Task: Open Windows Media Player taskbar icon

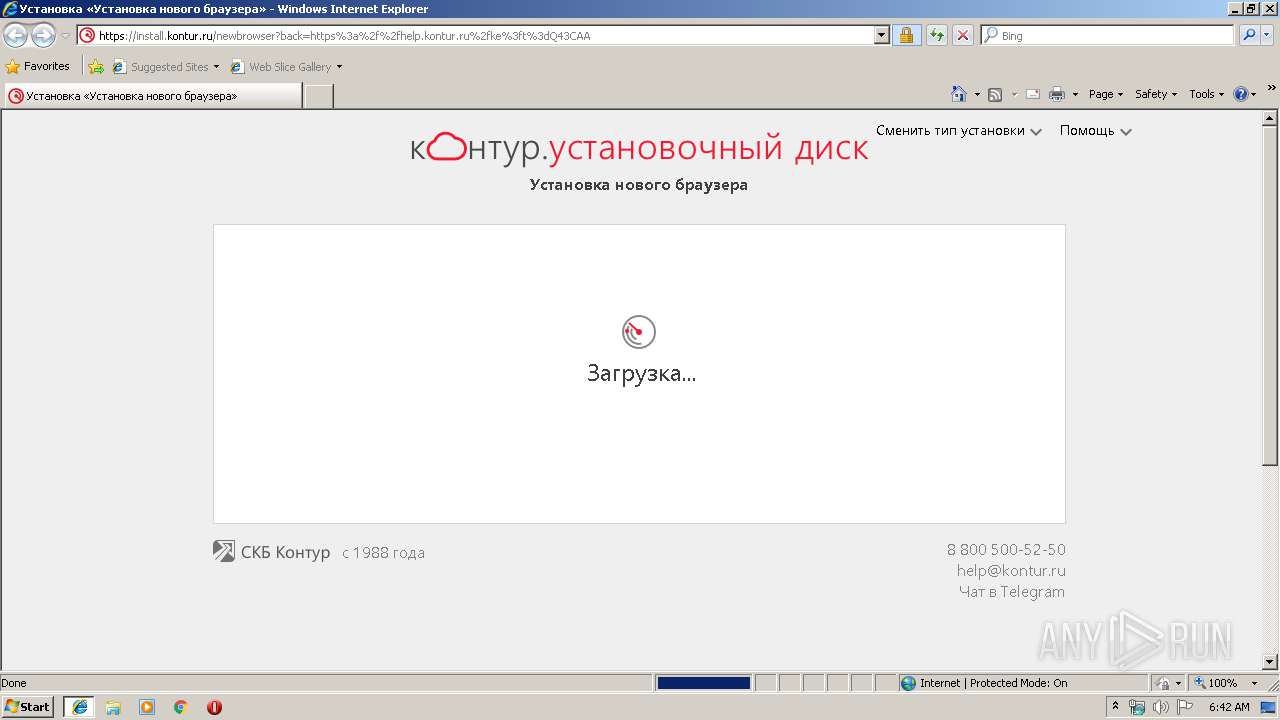Action: (x=147, y=707)
